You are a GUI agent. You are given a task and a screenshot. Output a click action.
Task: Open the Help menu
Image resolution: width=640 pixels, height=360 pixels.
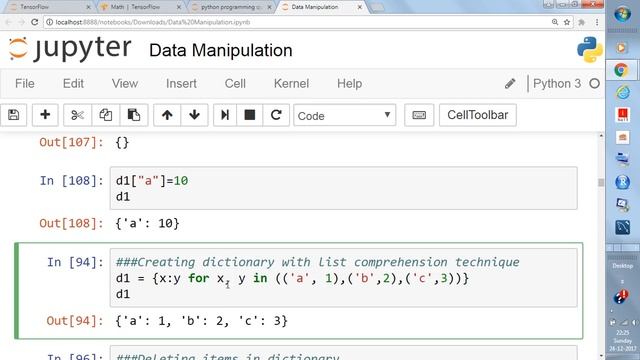(349, 84)
